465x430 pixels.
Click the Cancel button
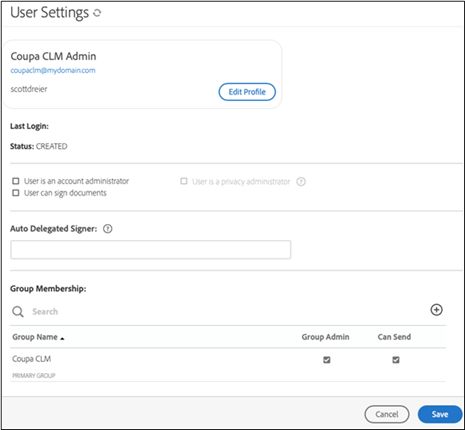pos(387,414)
